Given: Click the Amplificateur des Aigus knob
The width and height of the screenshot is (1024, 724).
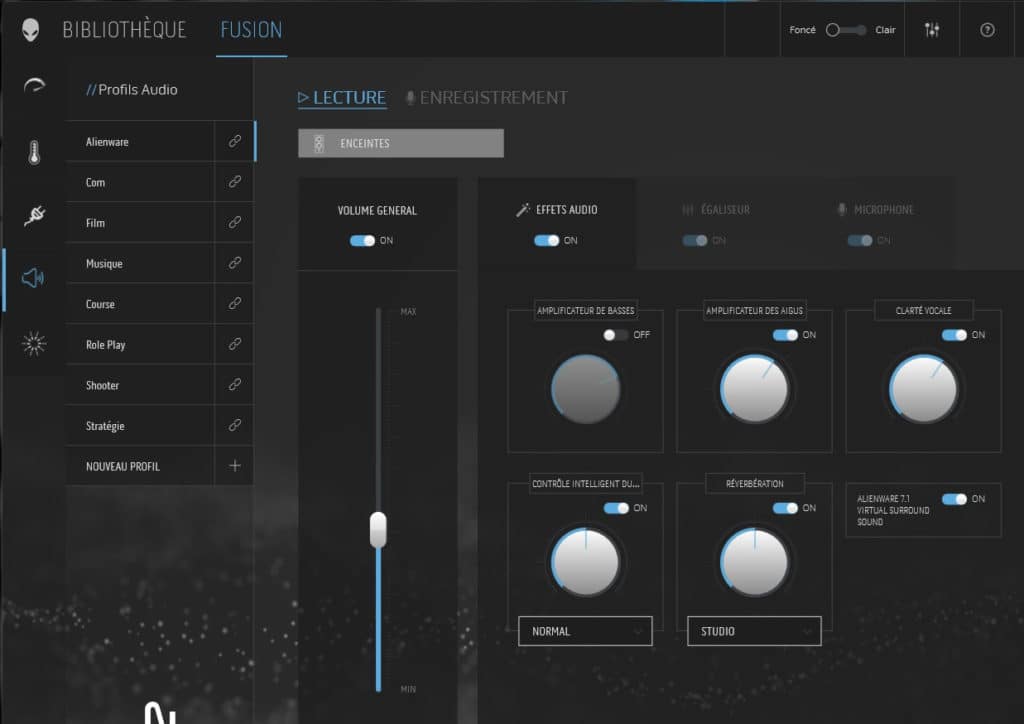Looking at the screenshot, I should point(754,389).
